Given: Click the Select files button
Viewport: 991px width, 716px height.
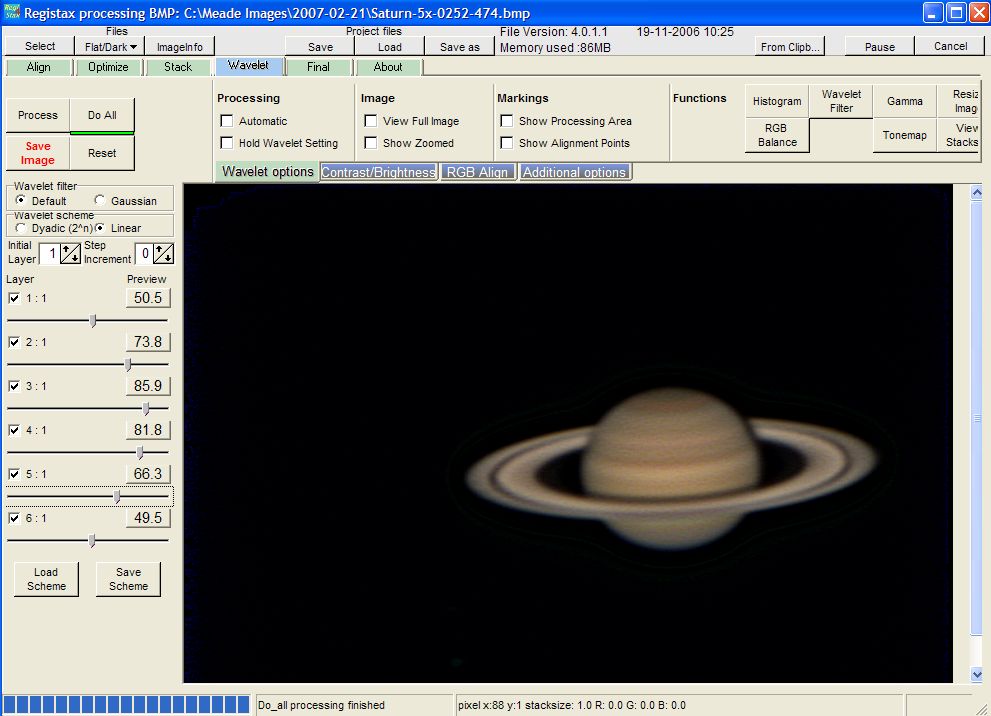Looking at the screenshot, I should 40,46.
